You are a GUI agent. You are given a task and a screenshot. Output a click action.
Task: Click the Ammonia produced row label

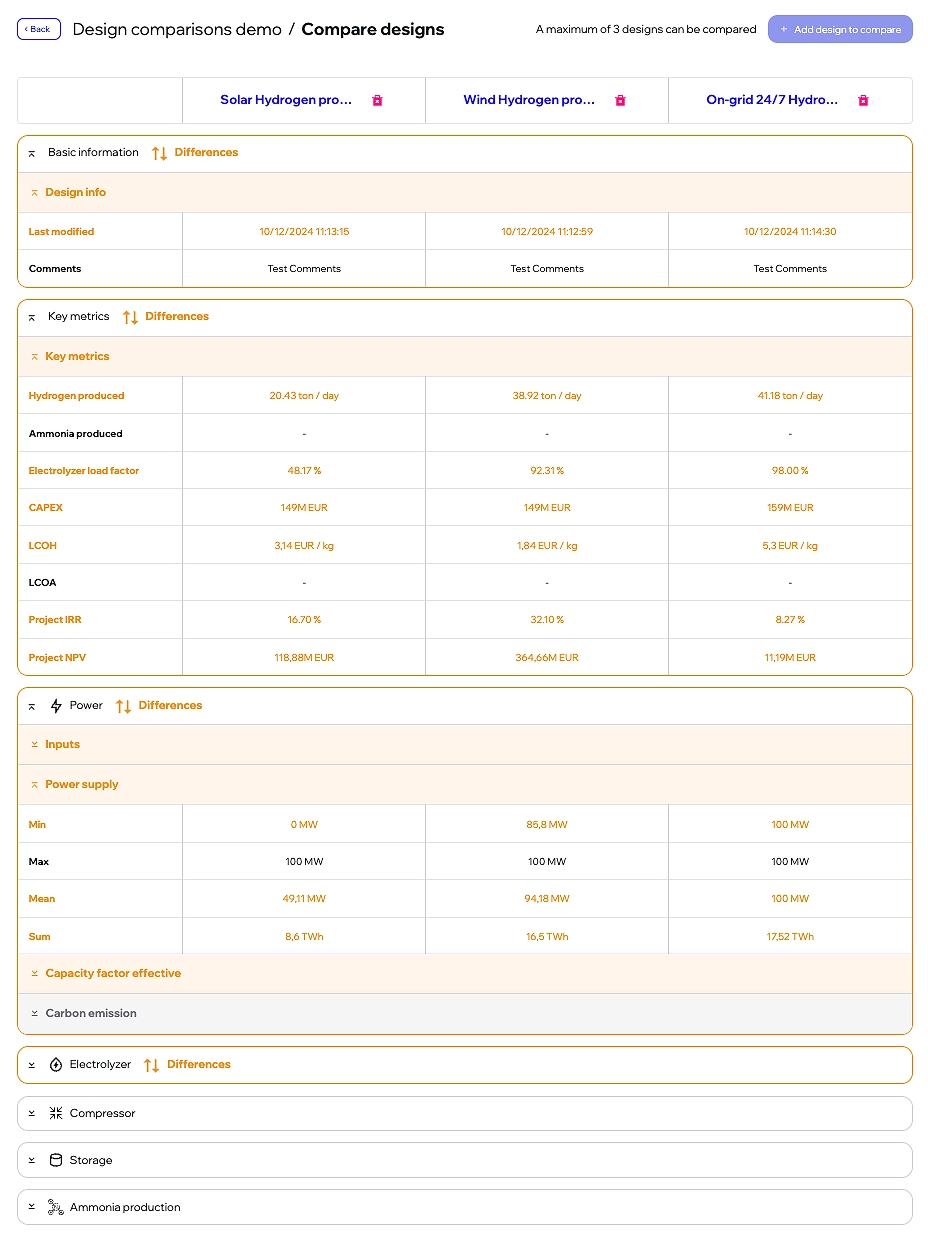coord(75,434)
